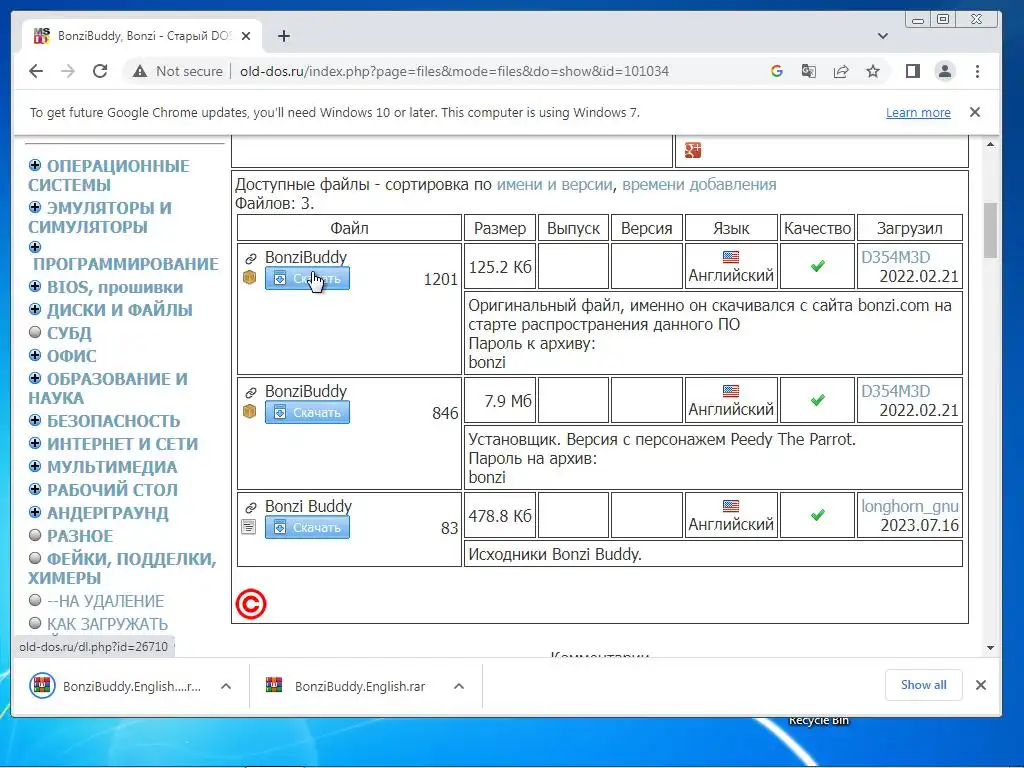Expand ЭМУЛЯТОРЫ И СИМУЛЯТОРЫ category
Screen dimensions: 1024x768
click(35, 207)
